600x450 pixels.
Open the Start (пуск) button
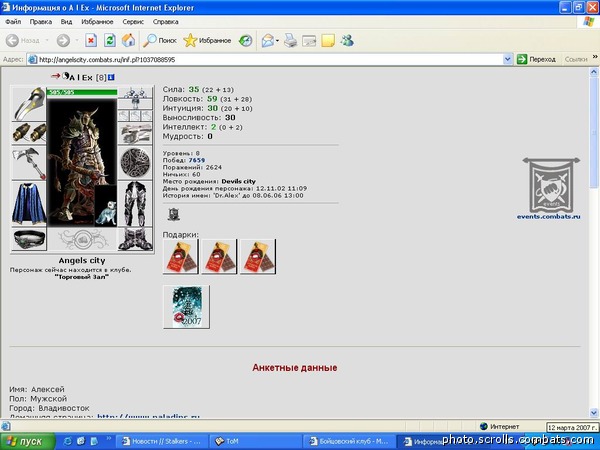[28, 441]
